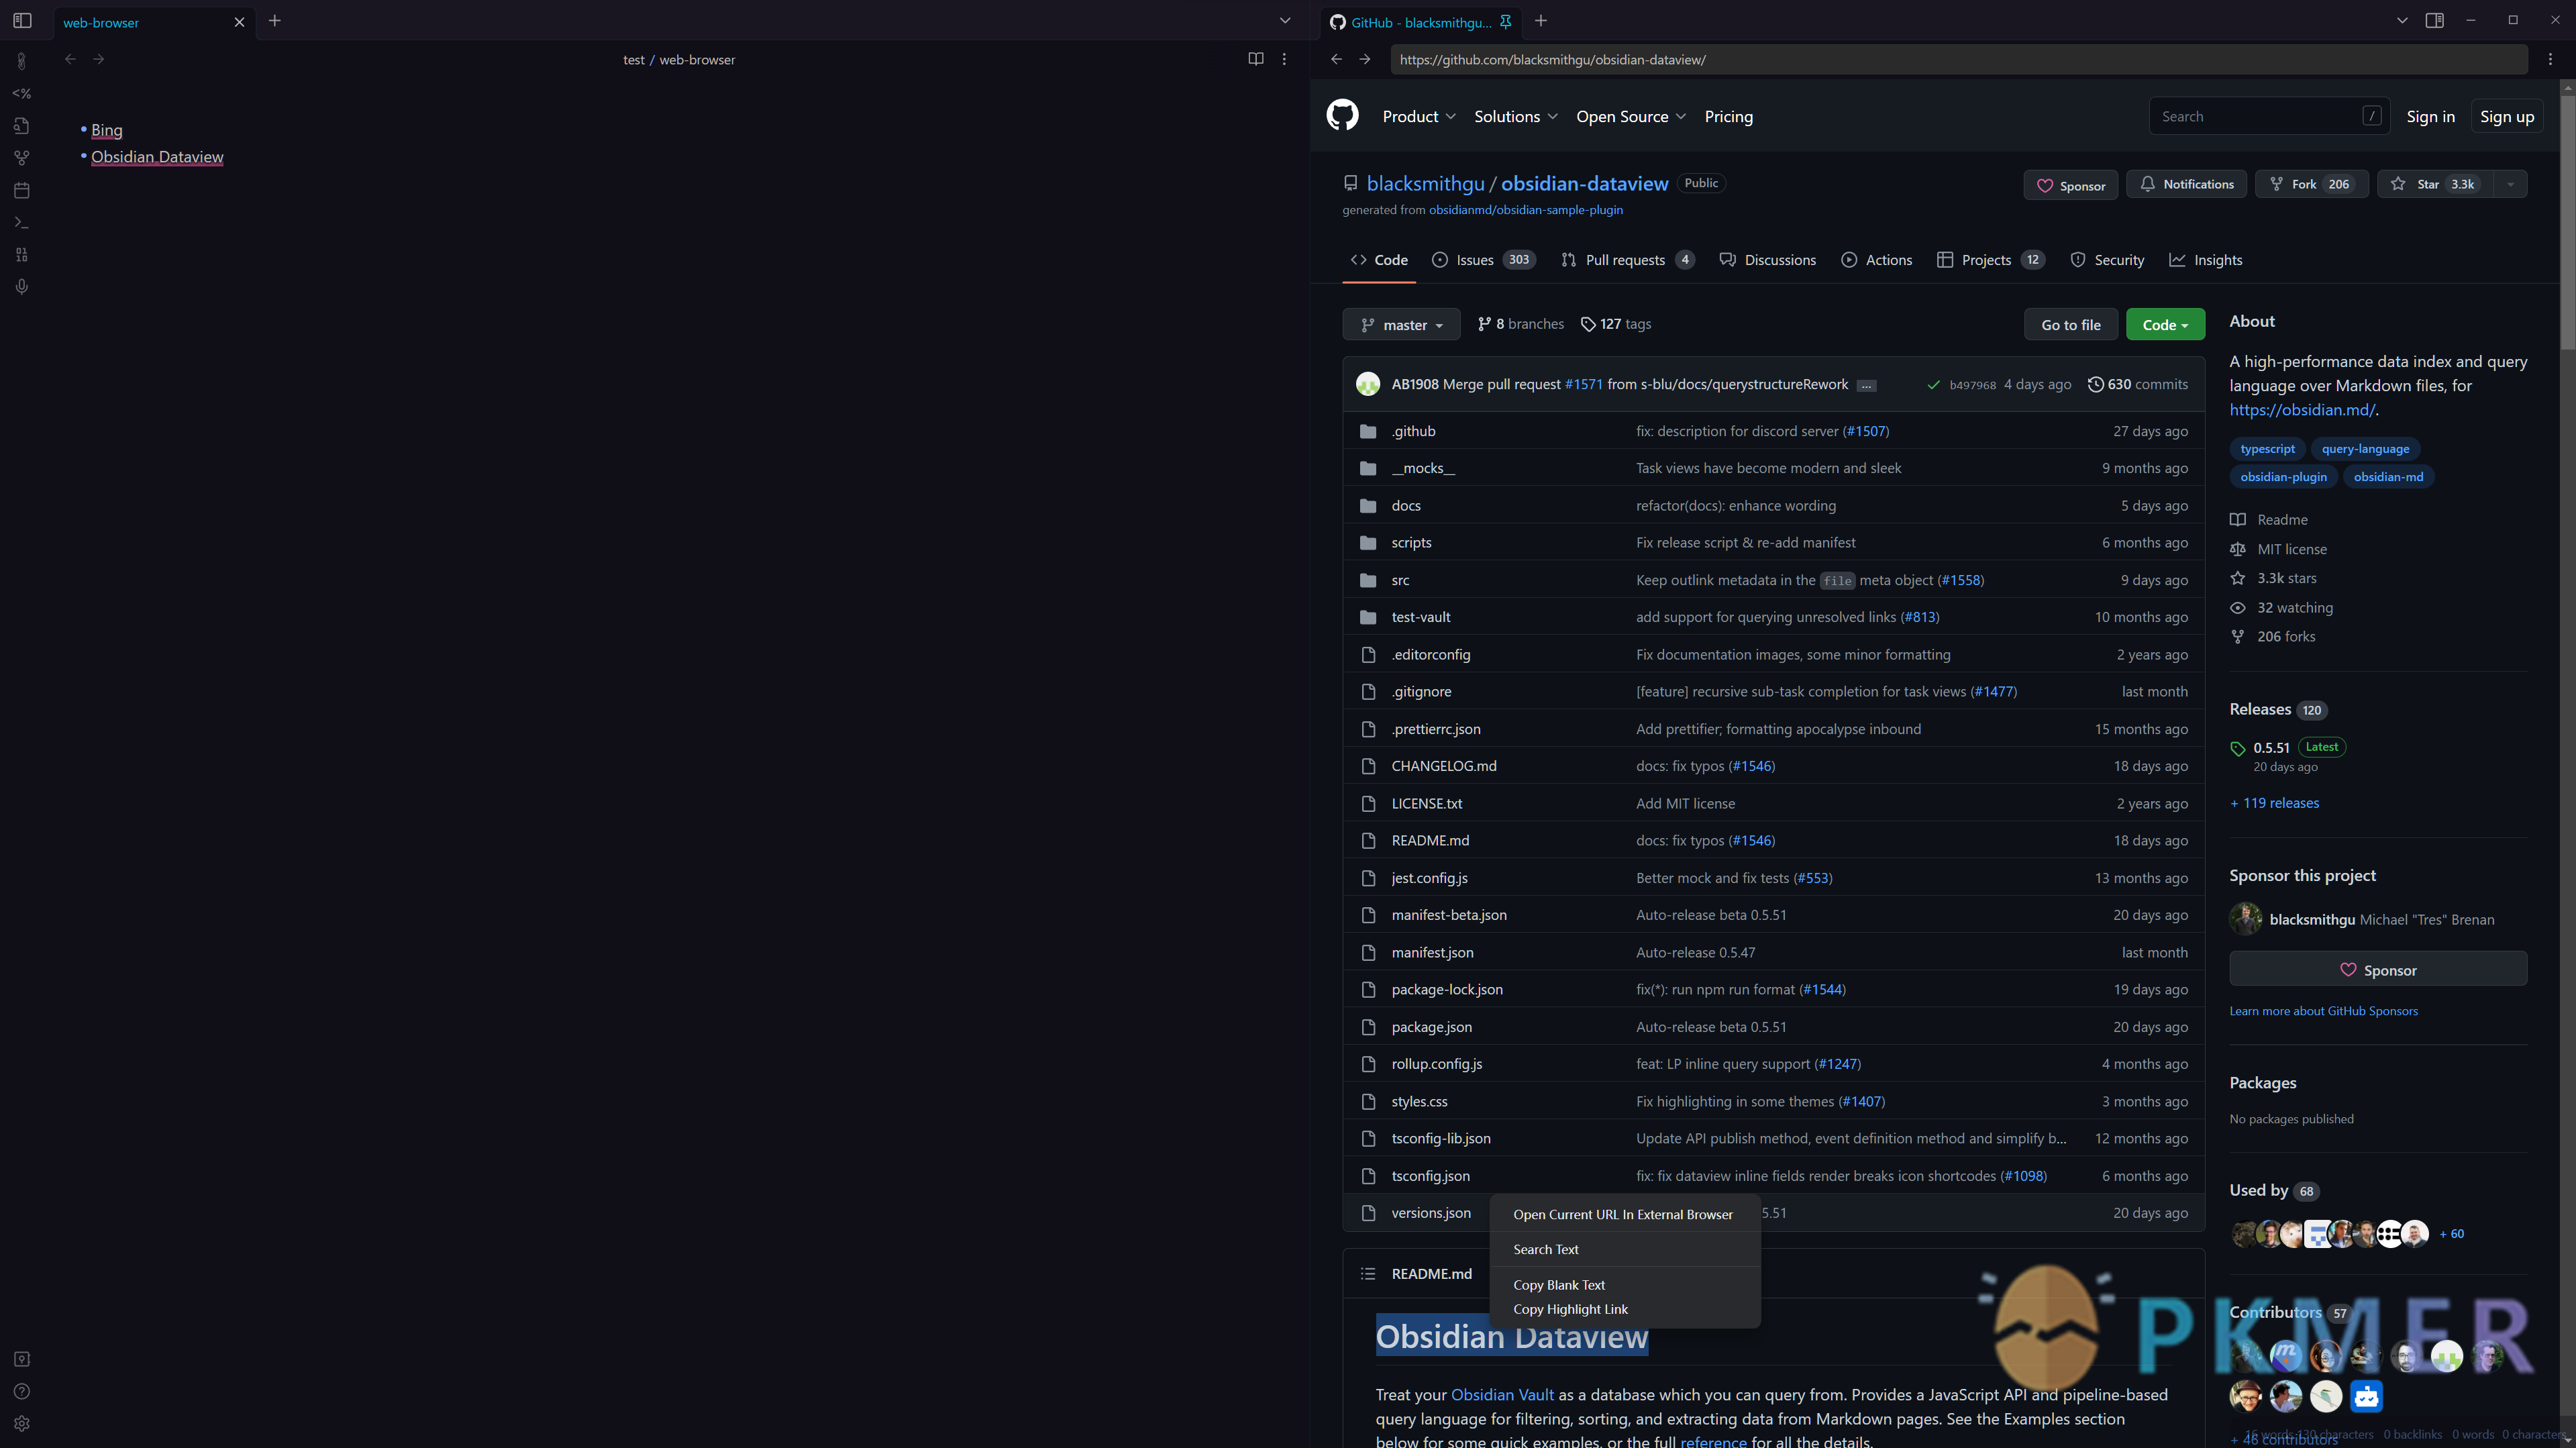Toggle the pin on the GitHub tab
The width and height of the screenshot is (2576, 1448).
[x=1505, y=22]
